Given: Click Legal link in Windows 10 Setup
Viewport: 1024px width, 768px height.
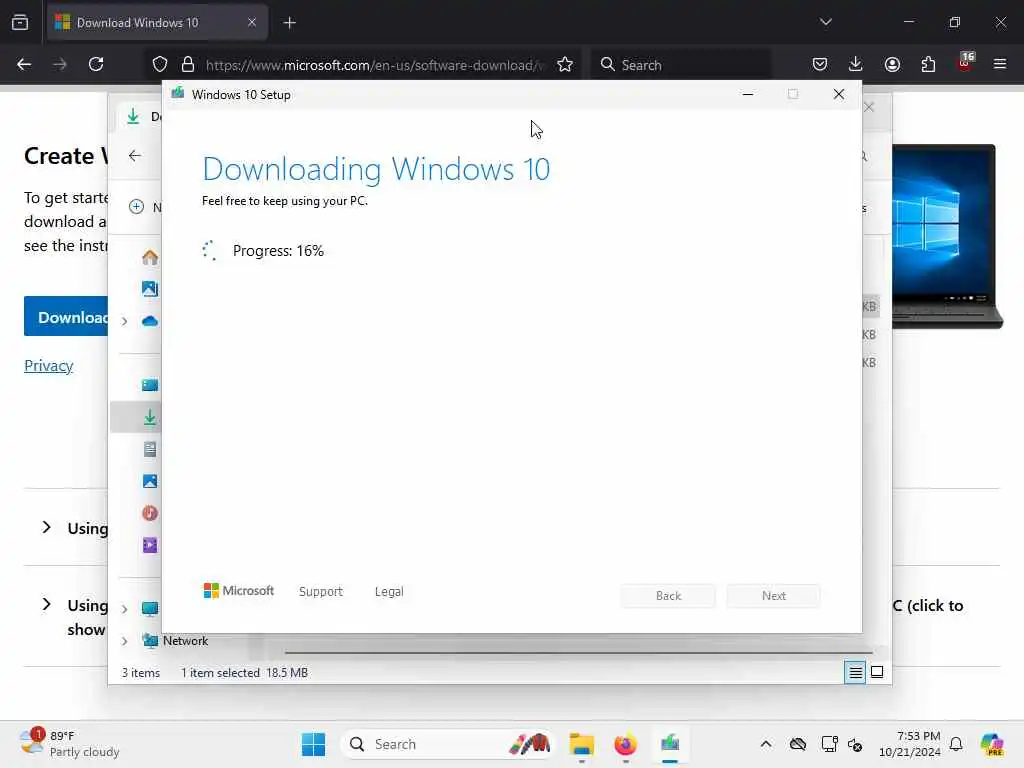Looking at the screenshot, I should tap(389, 591).
